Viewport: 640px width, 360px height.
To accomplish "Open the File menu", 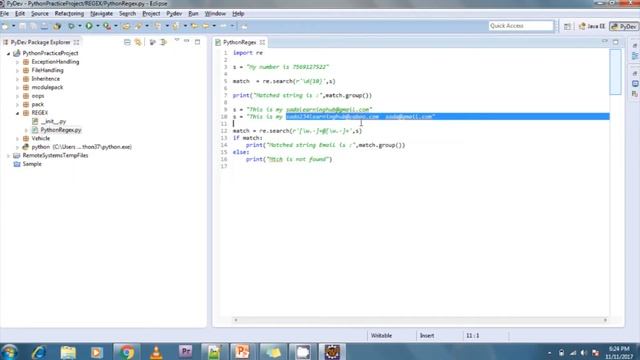I will [4, 13].
